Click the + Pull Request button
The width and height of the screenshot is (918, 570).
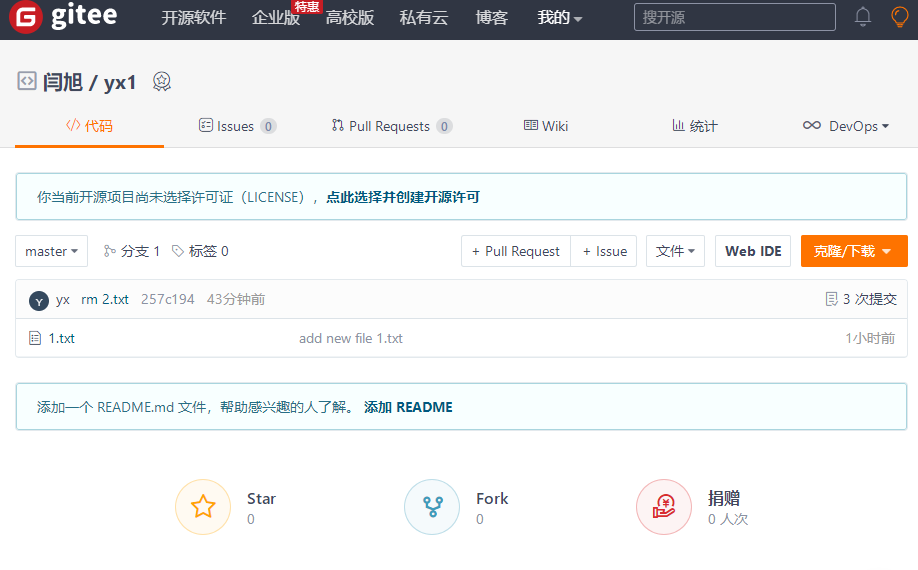[x=516, y=251]
